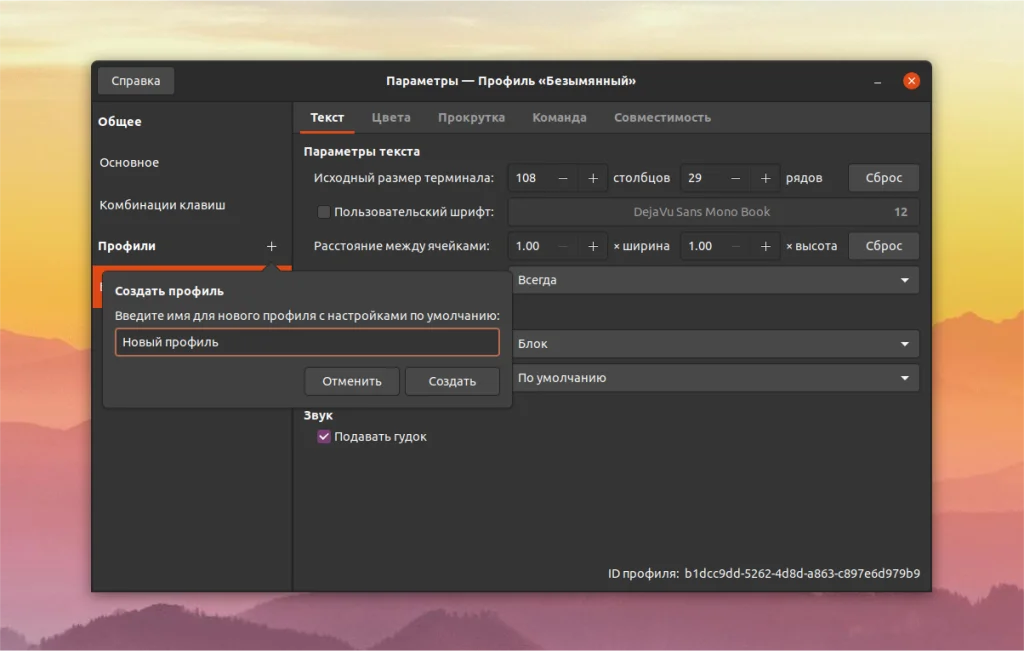
Task: Confirm profile creation with Создать
Action: 451,381
